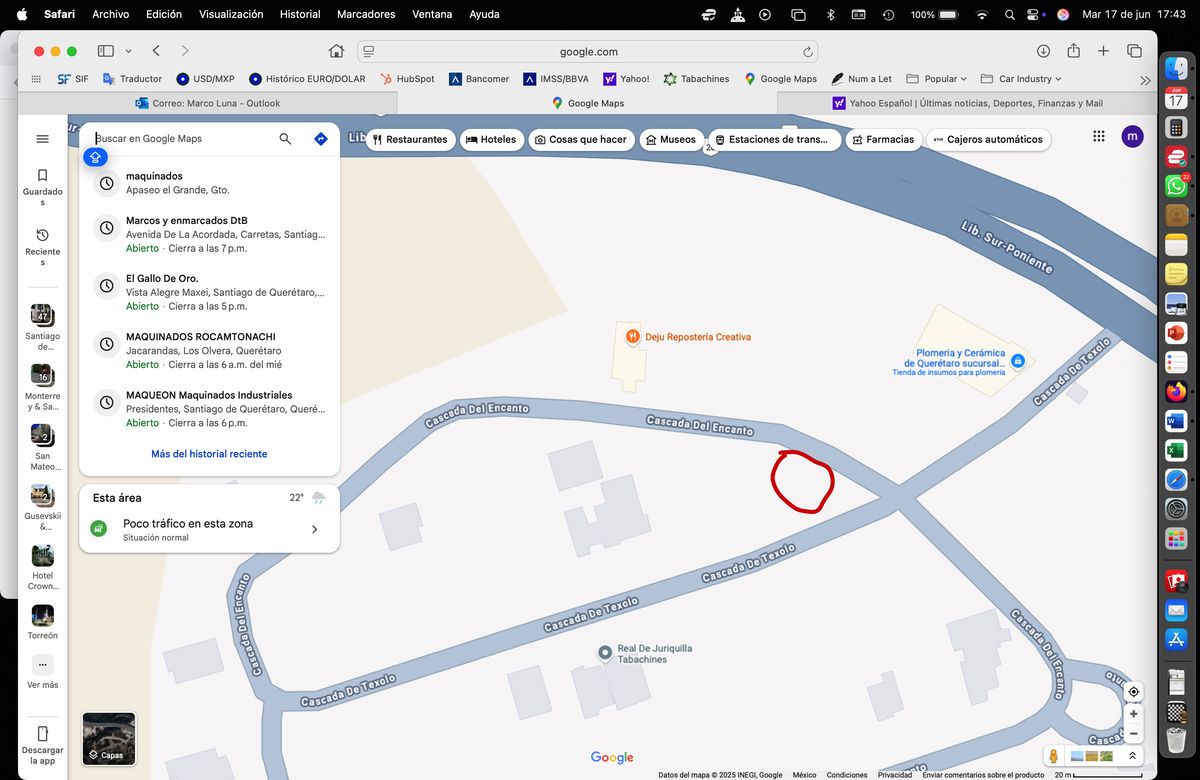This screenshot has width=1200, height=780.
Task: Go back in Safari
Action: tap(156, 51)
